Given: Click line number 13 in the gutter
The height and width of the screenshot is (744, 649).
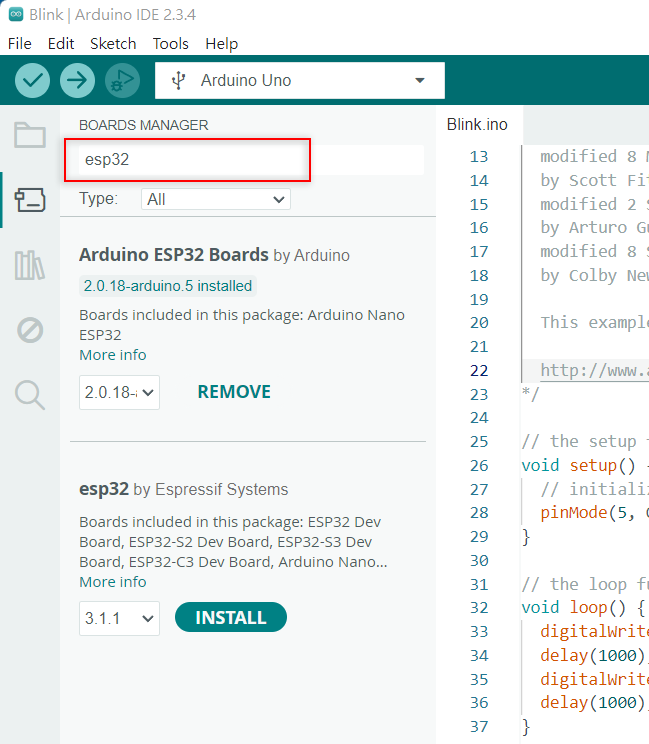Looking at the screenshot, I should click(x=479, y=157).
